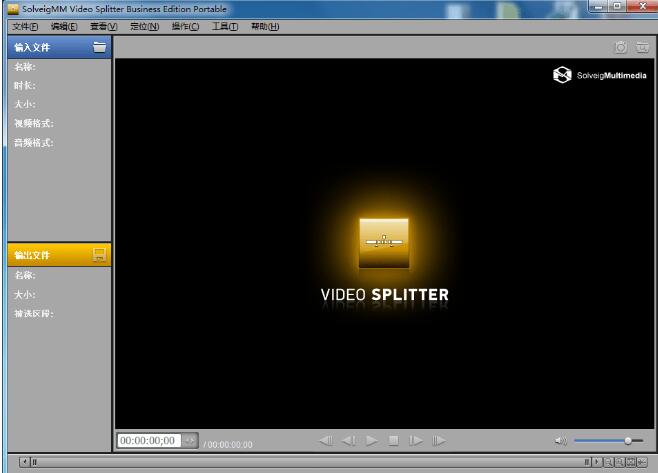This screenshot has height=473, width=658.
Task: Click the scissors icon at timeline end
Action: [642, 462]
